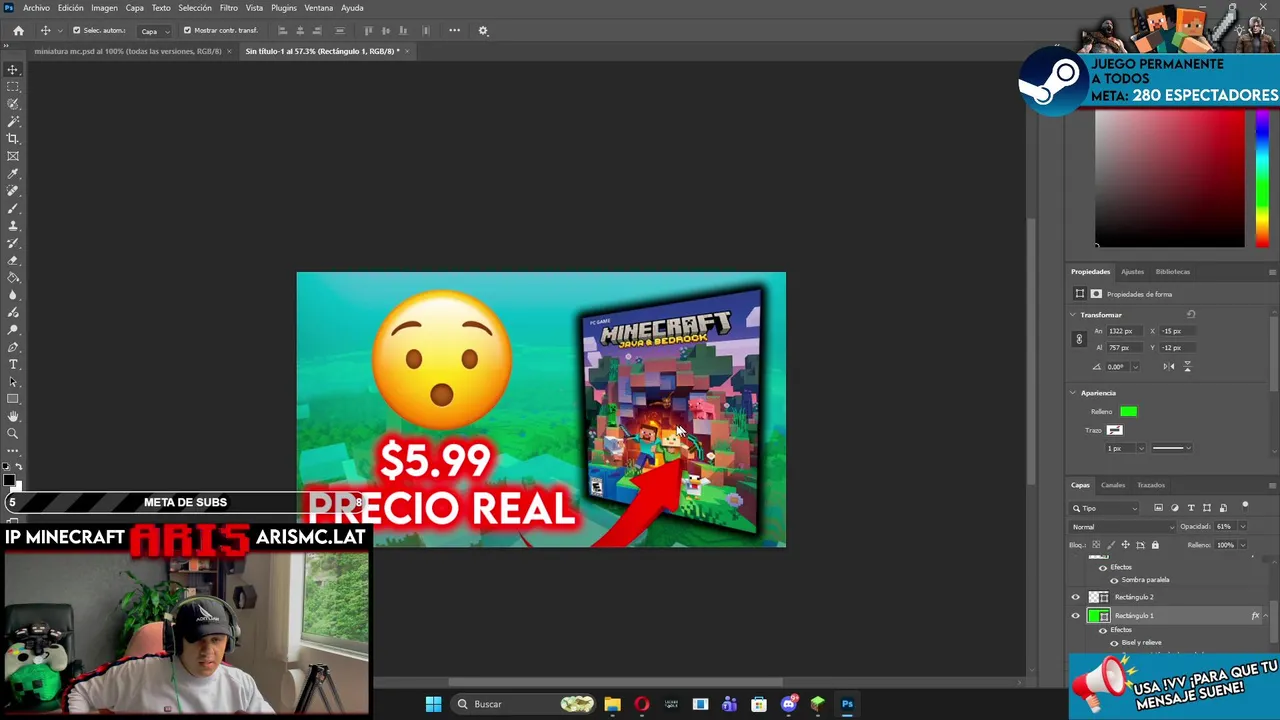Filter layers by adjustment layers icon
Image resolution: width=1280 pixels, height=720 pixels.
(1175, 508)
